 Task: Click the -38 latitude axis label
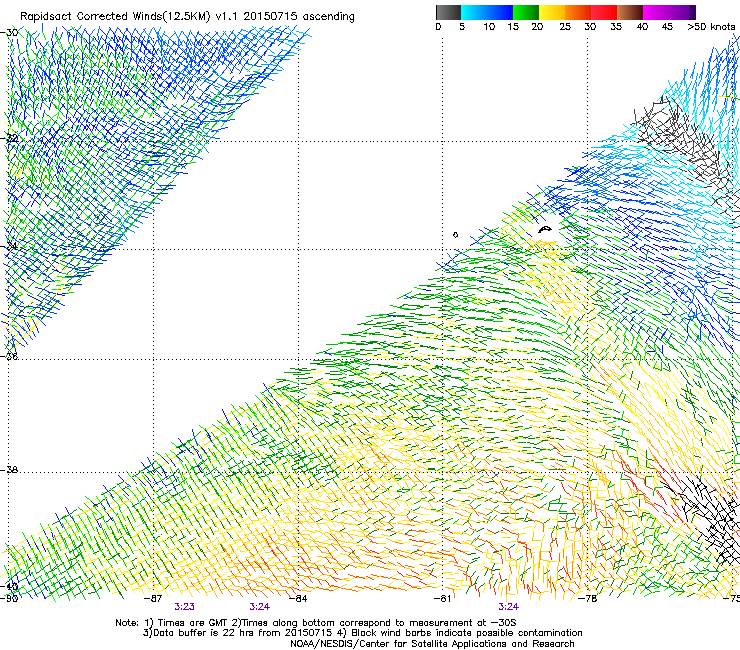[x=9, y=470]
